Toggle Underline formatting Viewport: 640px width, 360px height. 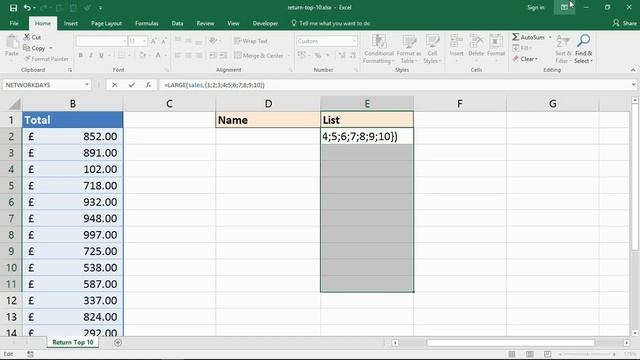(101, 55)
